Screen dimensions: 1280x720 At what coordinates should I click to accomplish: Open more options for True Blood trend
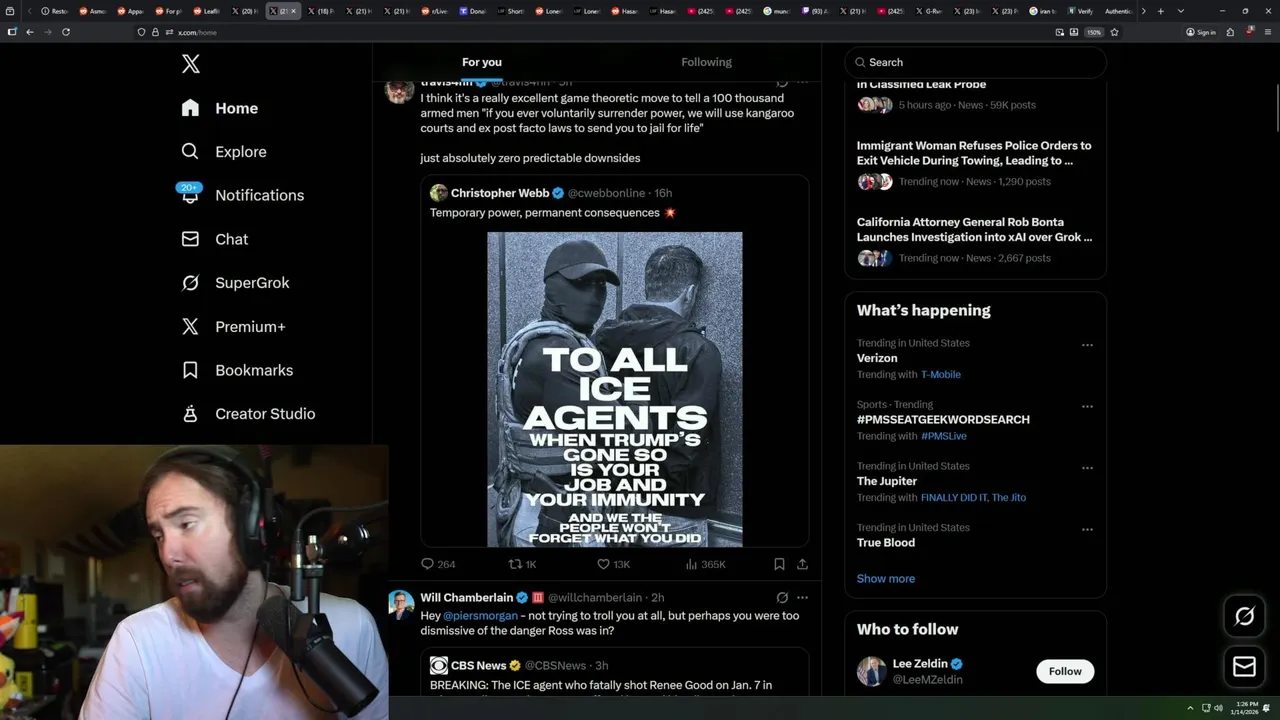[1087, 530]
